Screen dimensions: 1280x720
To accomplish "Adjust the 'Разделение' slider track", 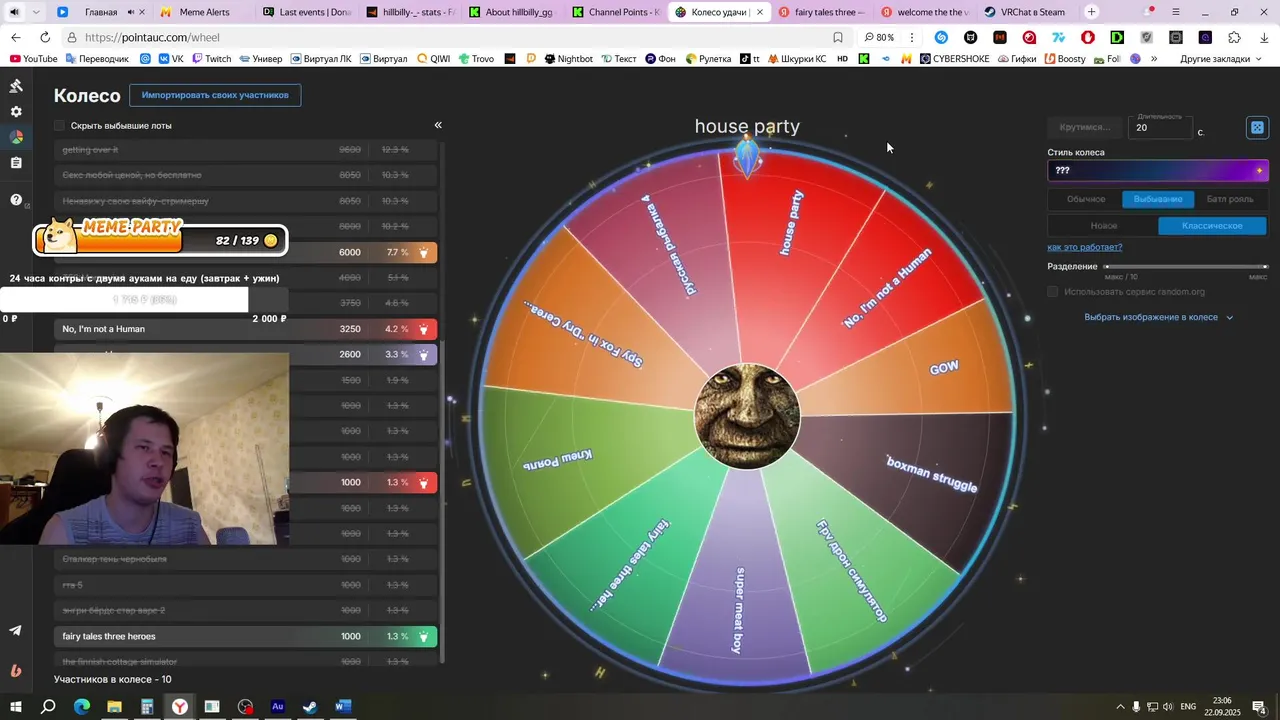I will pos(1186,267).
